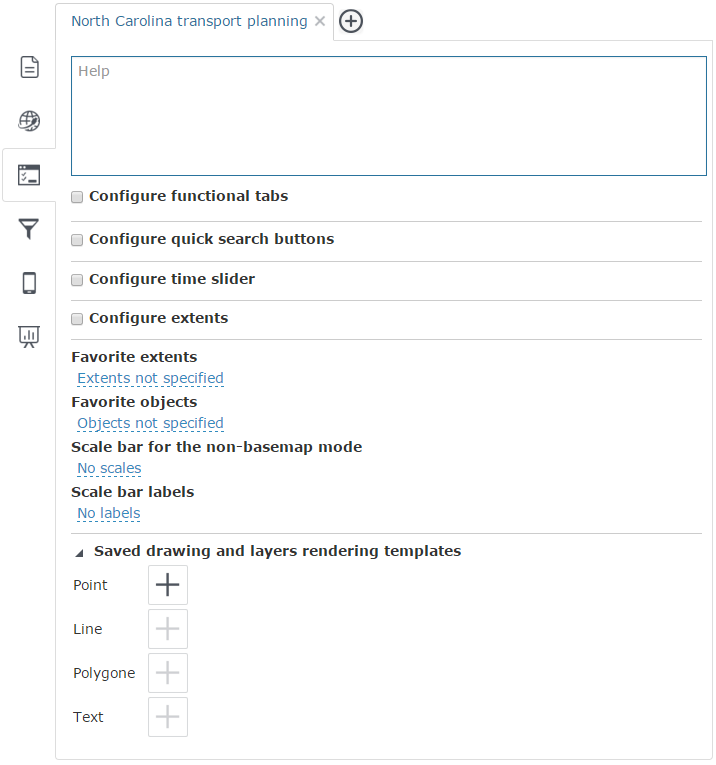The width and height of the screenshot is (716, 765).
Task: Add new map tab with plus icon
Action: [351, 21]
